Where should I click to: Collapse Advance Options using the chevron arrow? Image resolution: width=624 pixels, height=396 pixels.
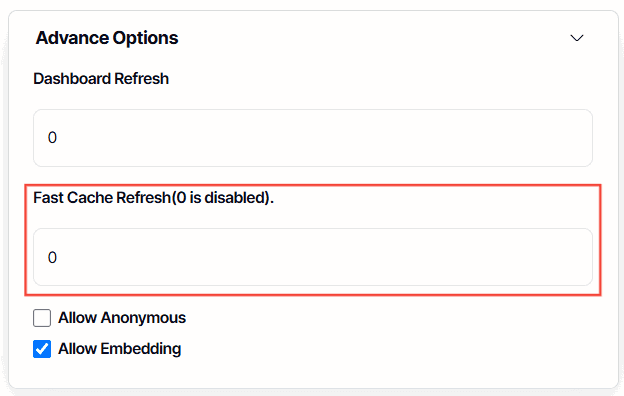[577, 38]
